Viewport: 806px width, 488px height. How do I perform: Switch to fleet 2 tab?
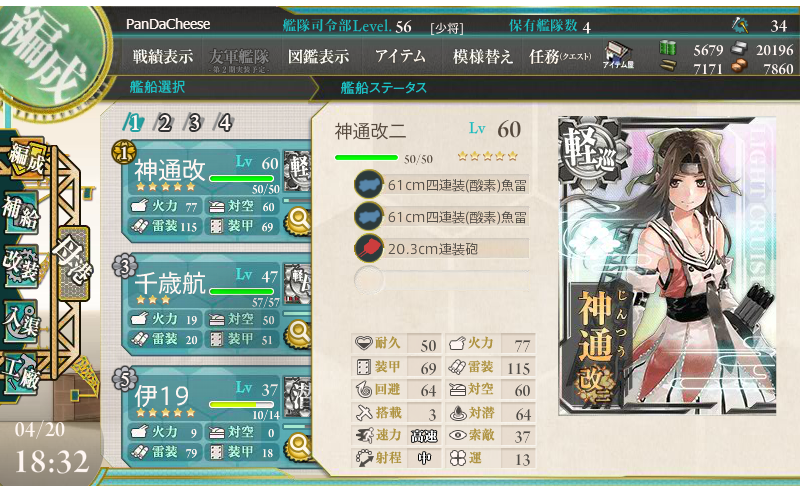164,123
